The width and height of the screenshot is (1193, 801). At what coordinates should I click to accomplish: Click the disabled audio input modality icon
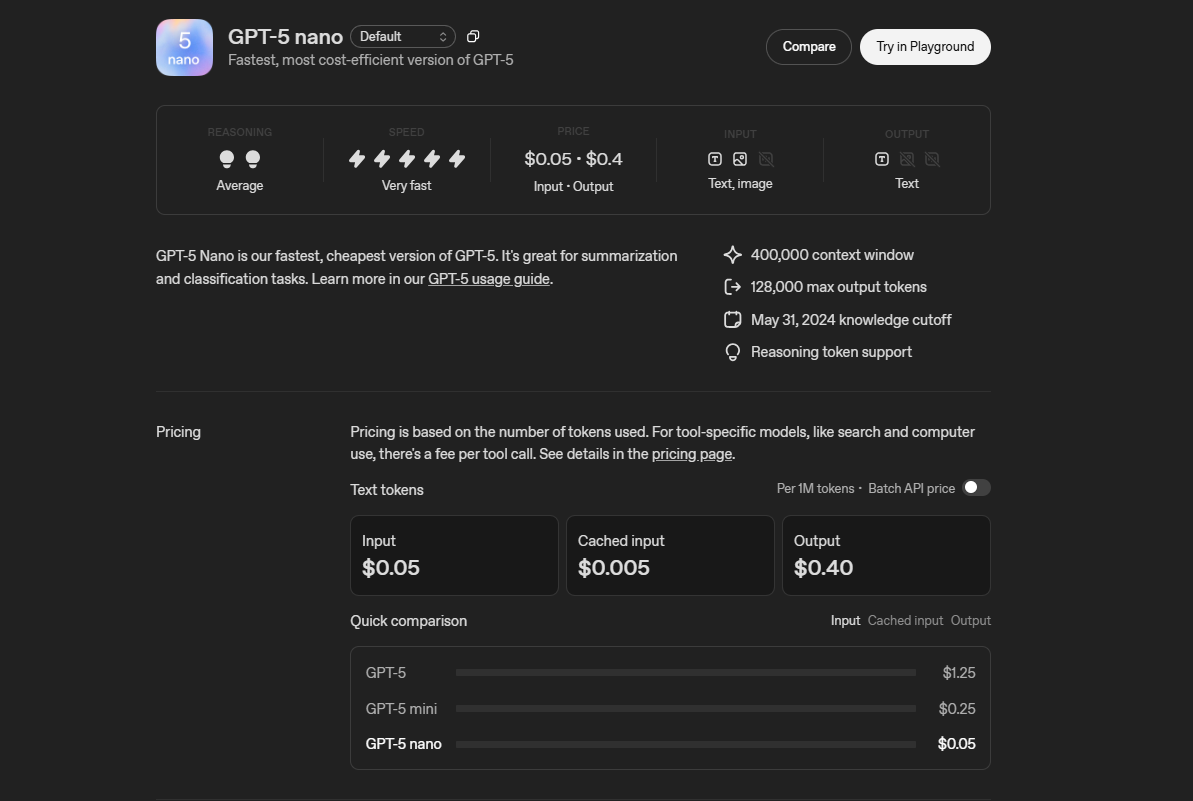click(x=766, y=159)
